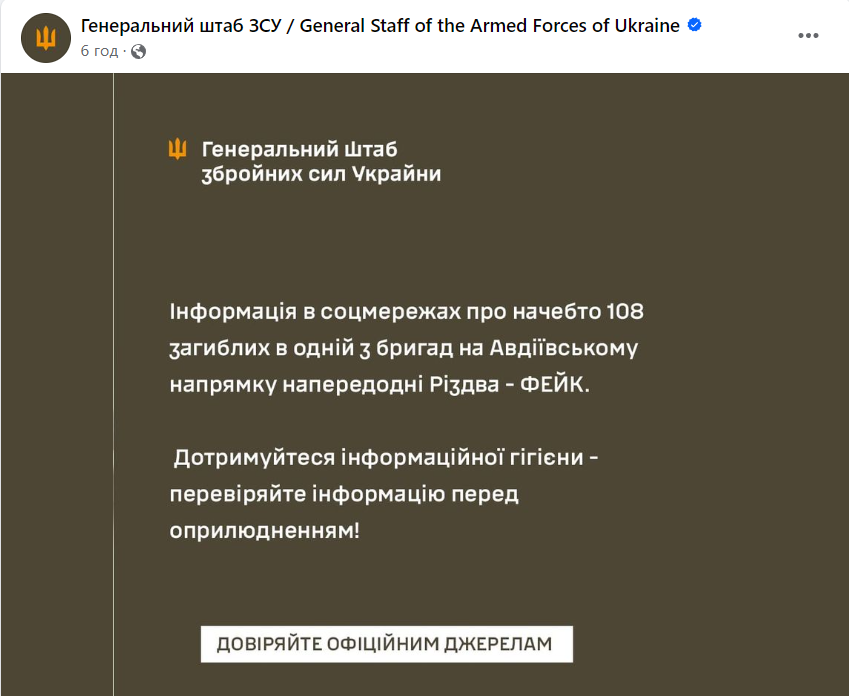Click the "перевіряйте інформацію перед" line
849x696 pixels.
[x=345, y=494]
